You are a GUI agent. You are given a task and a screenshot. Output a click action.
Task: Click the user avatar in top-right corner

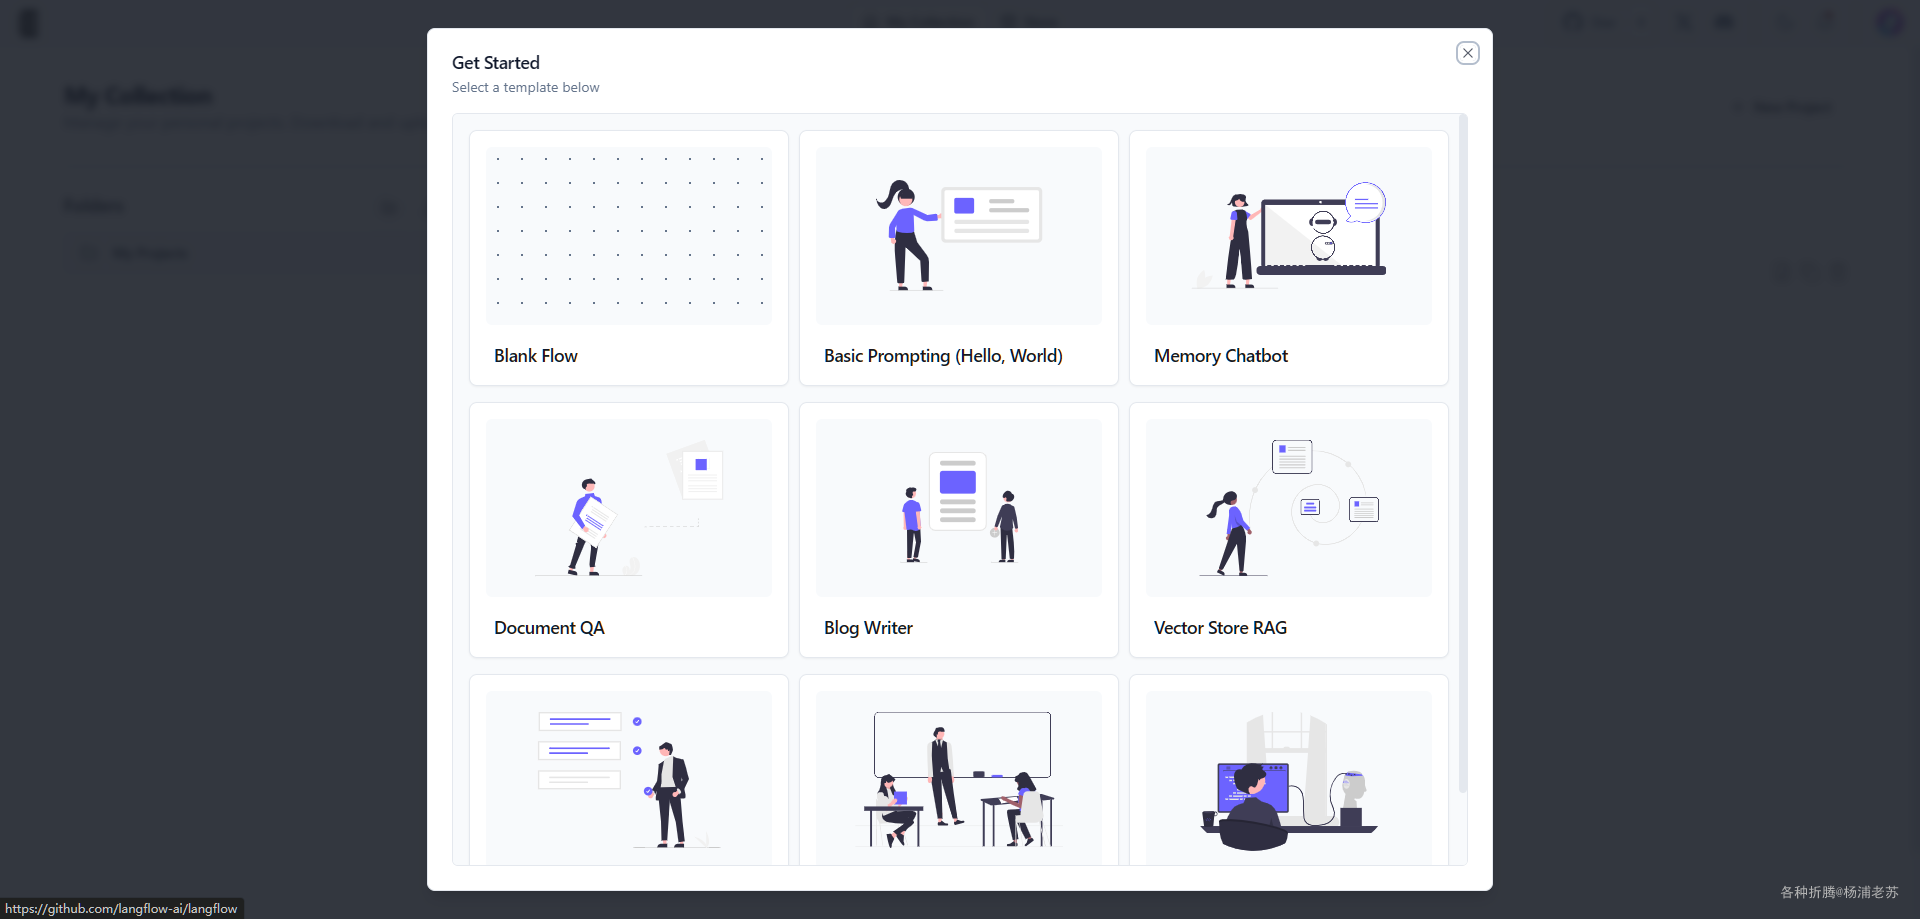coord(1890,22)
